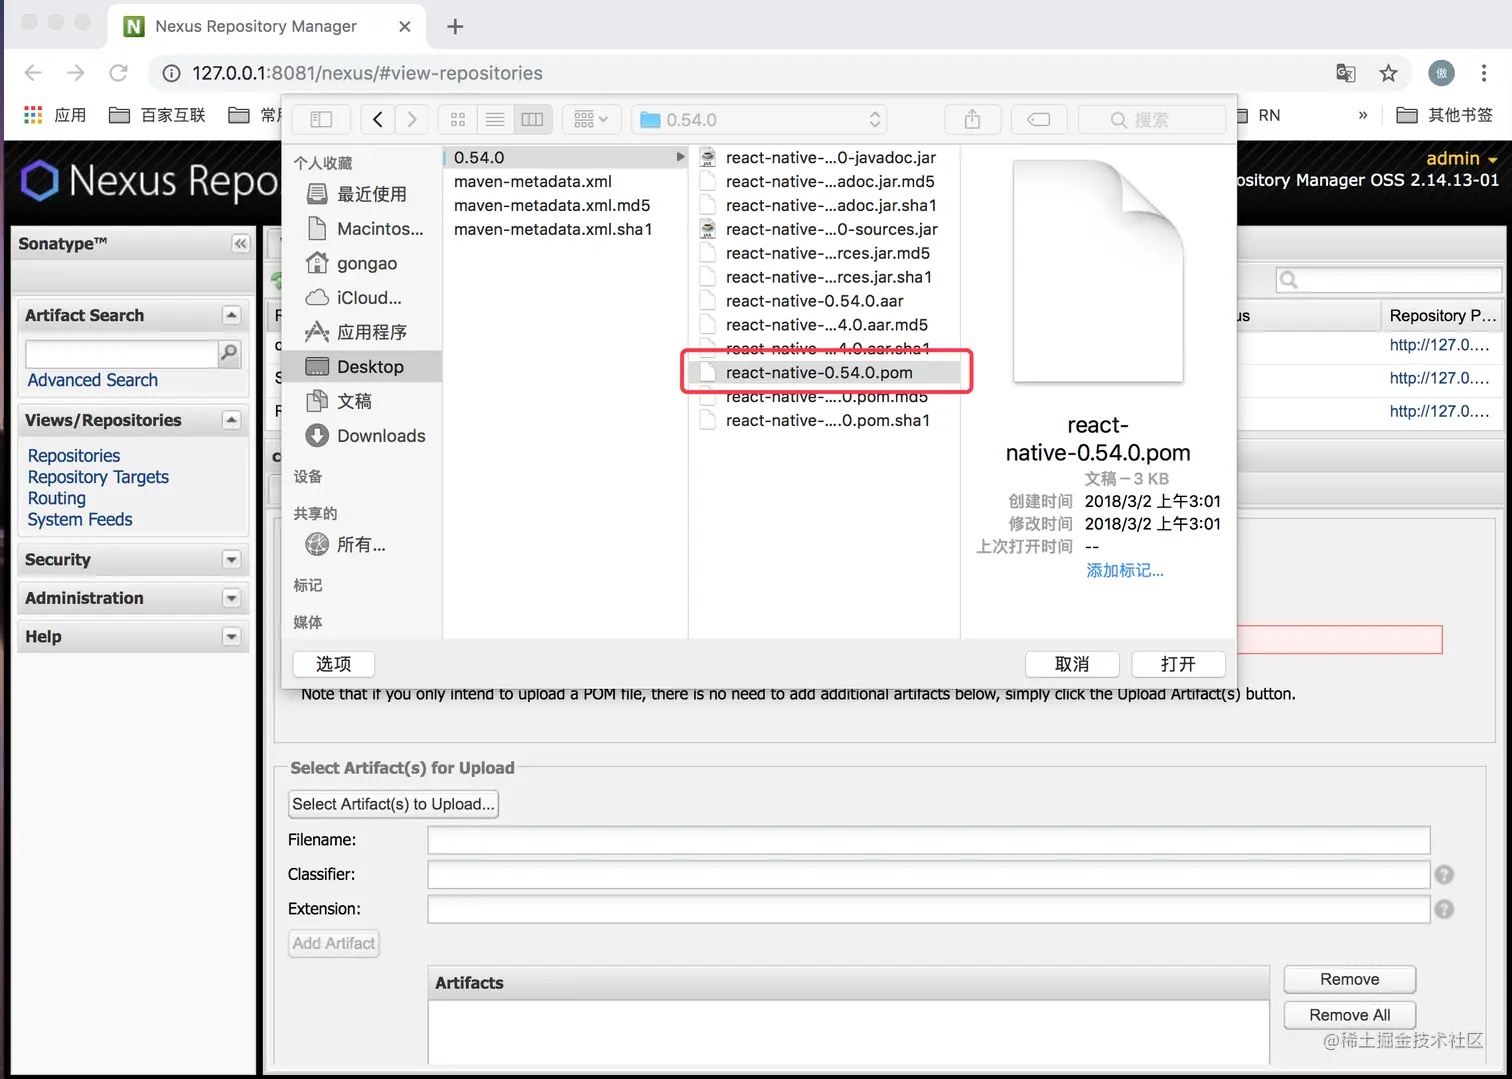Click the file dialog search field
The image size is (1512, 1079).
[x=1152, y=119]
